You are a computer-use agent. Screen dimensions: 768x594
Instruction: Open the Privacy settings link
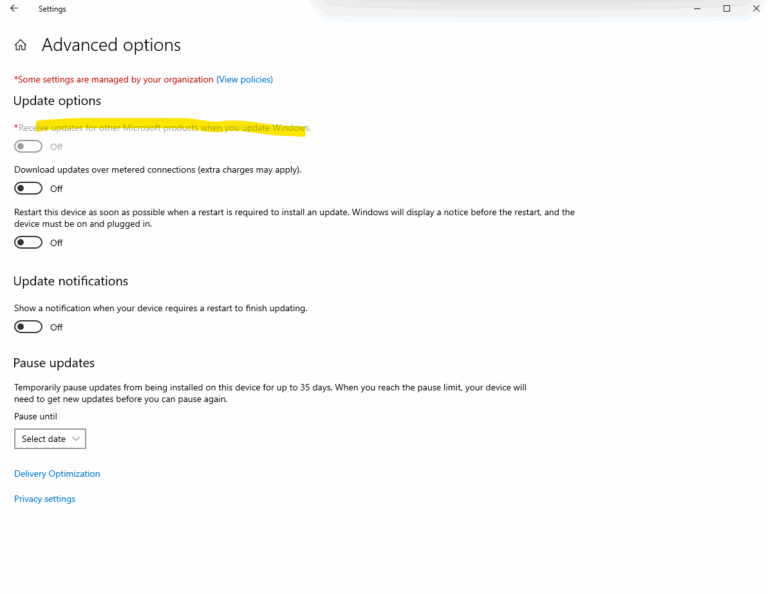pyautogui.click(x=45, y=499)
